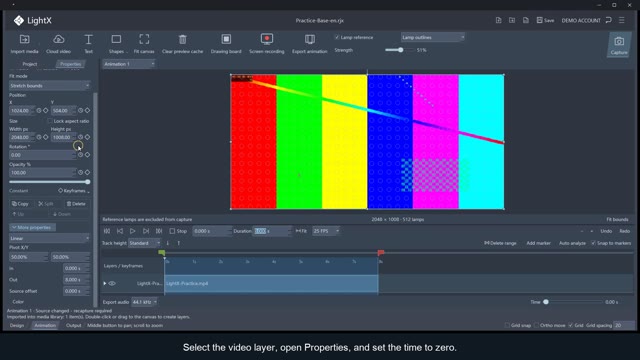Open the Linear interpolation dropdown
The height and width of the screenshot is (360, 640).
click(49, 238)
